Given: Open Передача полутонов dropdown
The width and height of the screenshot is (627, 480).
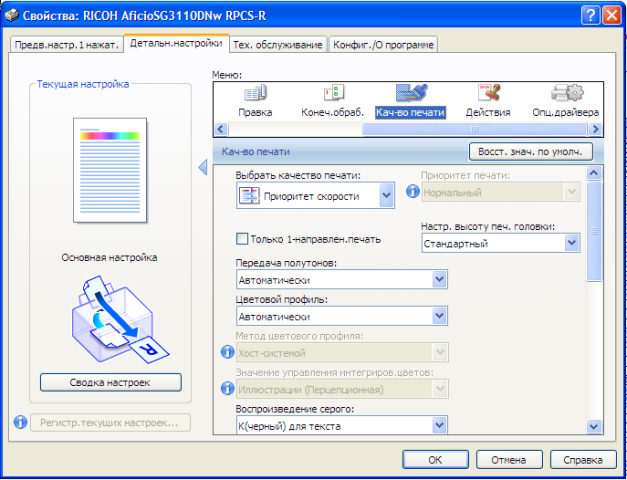Looking at the screenshot, I should (341, 280).
